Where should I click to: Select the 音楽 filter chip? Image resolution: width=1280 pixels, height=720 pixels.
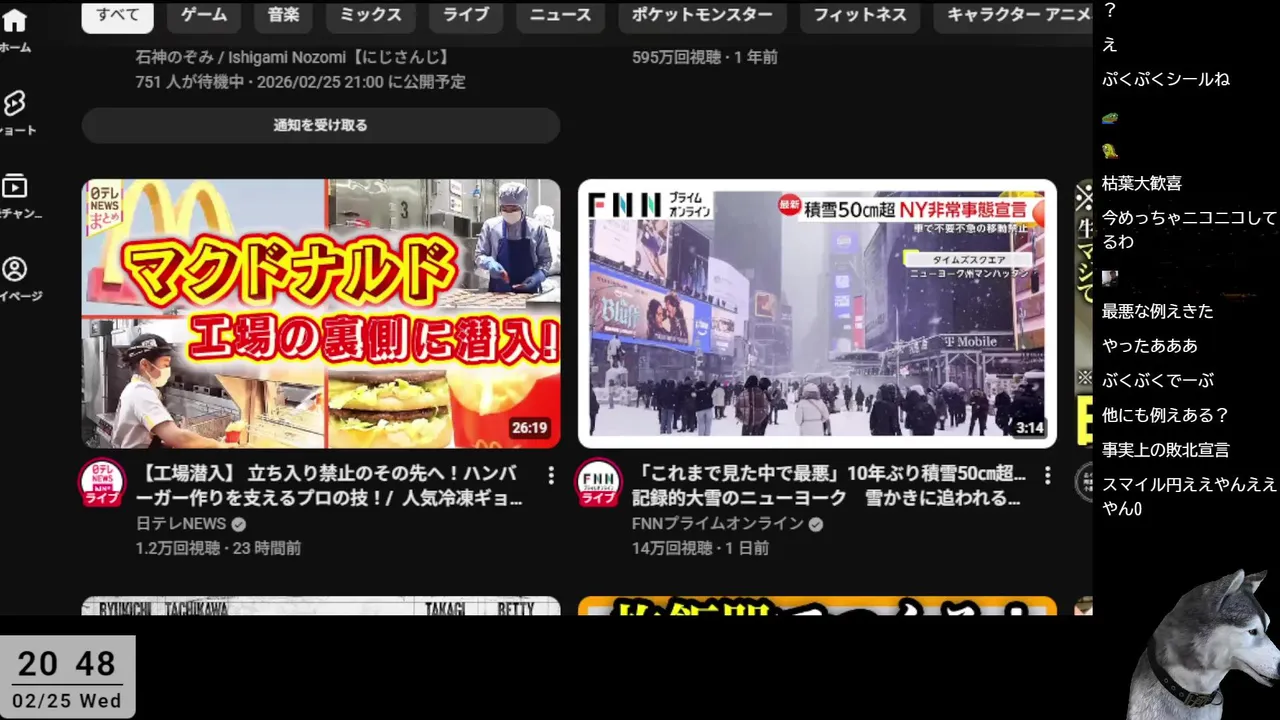[x=283, y=15]
